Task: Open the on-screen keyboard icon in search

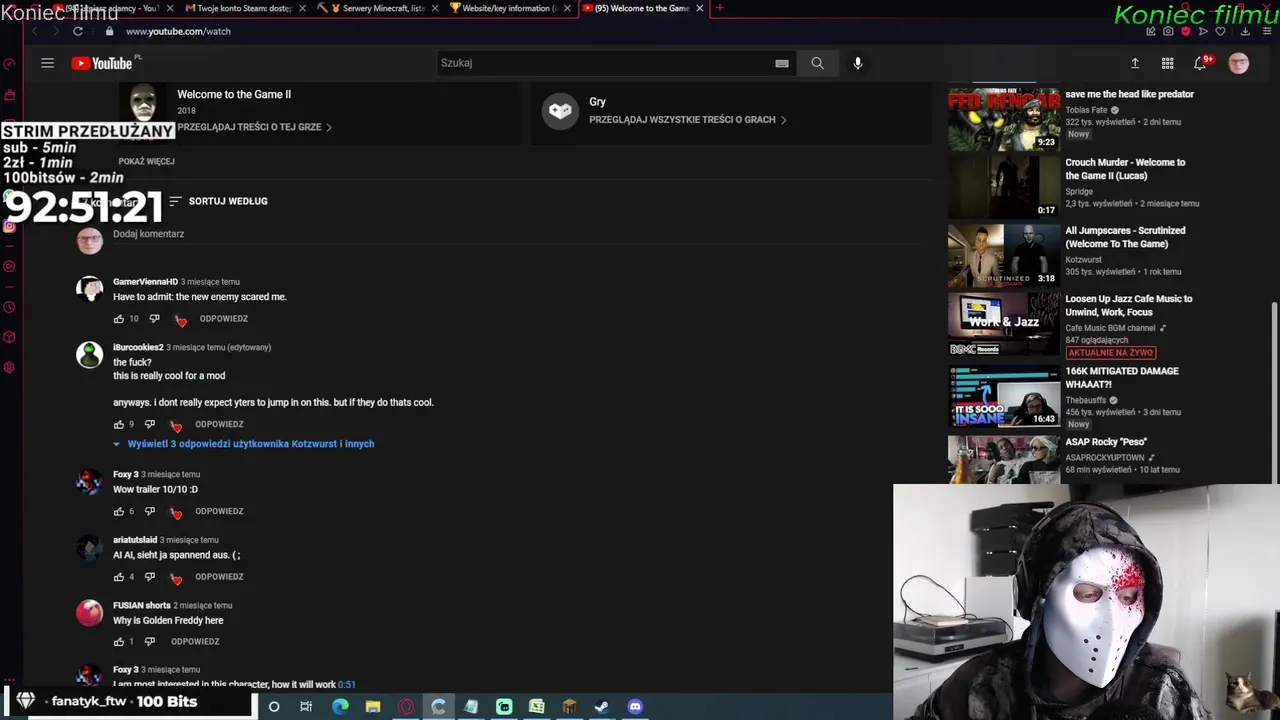Action: tap(782, 63)
